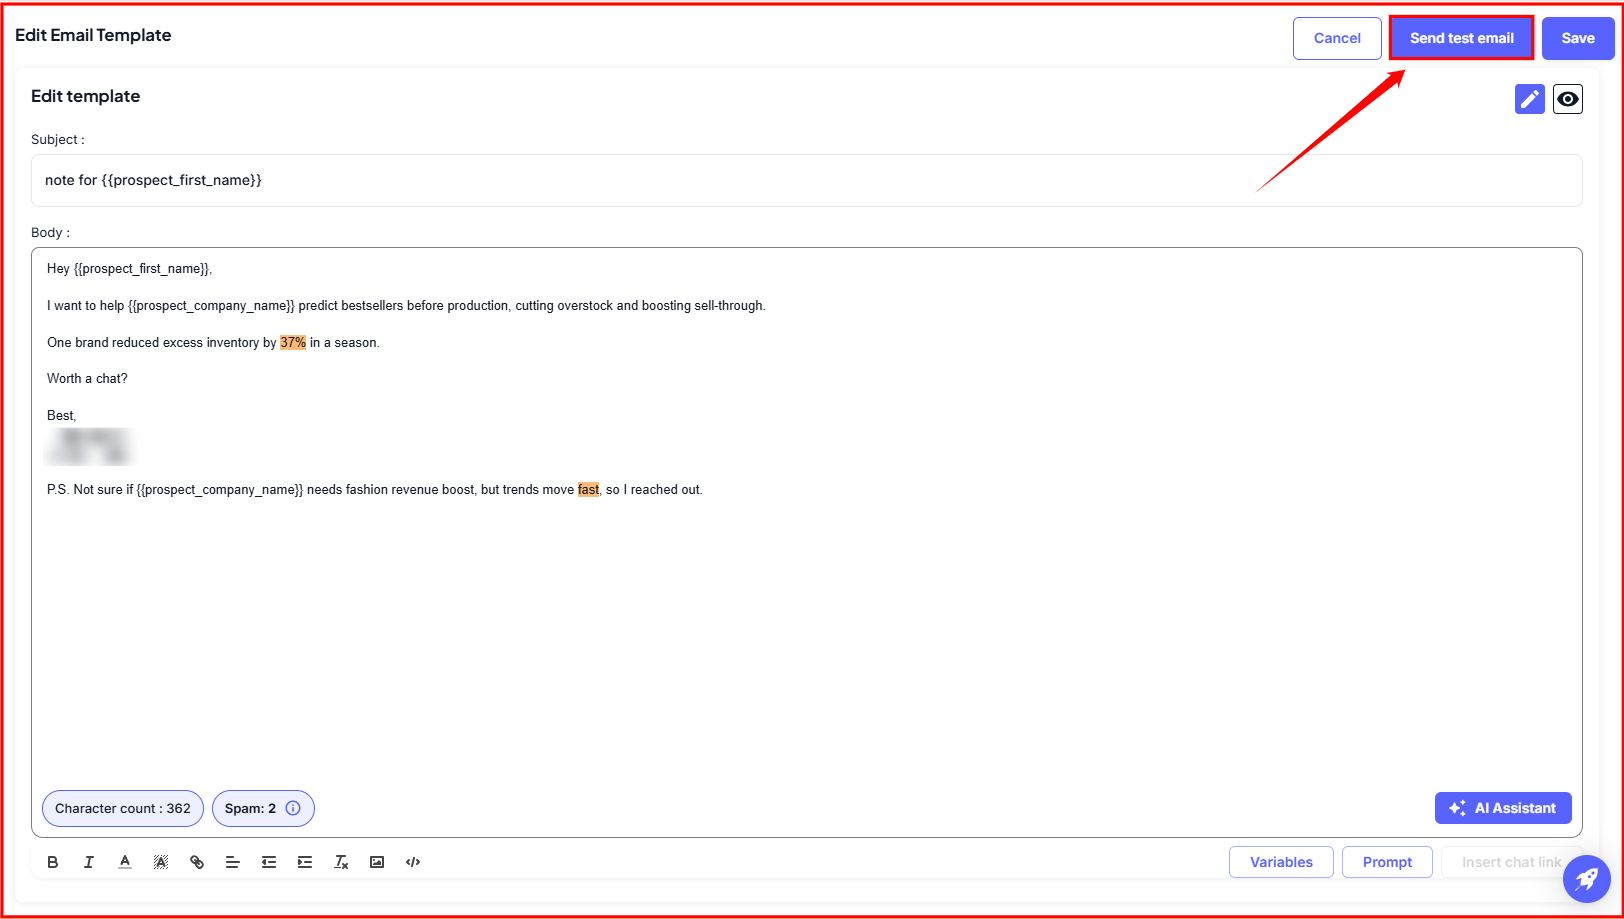The image size is (1624, 919).
Task: Click the insert link icon
Action: click(197, 862)
